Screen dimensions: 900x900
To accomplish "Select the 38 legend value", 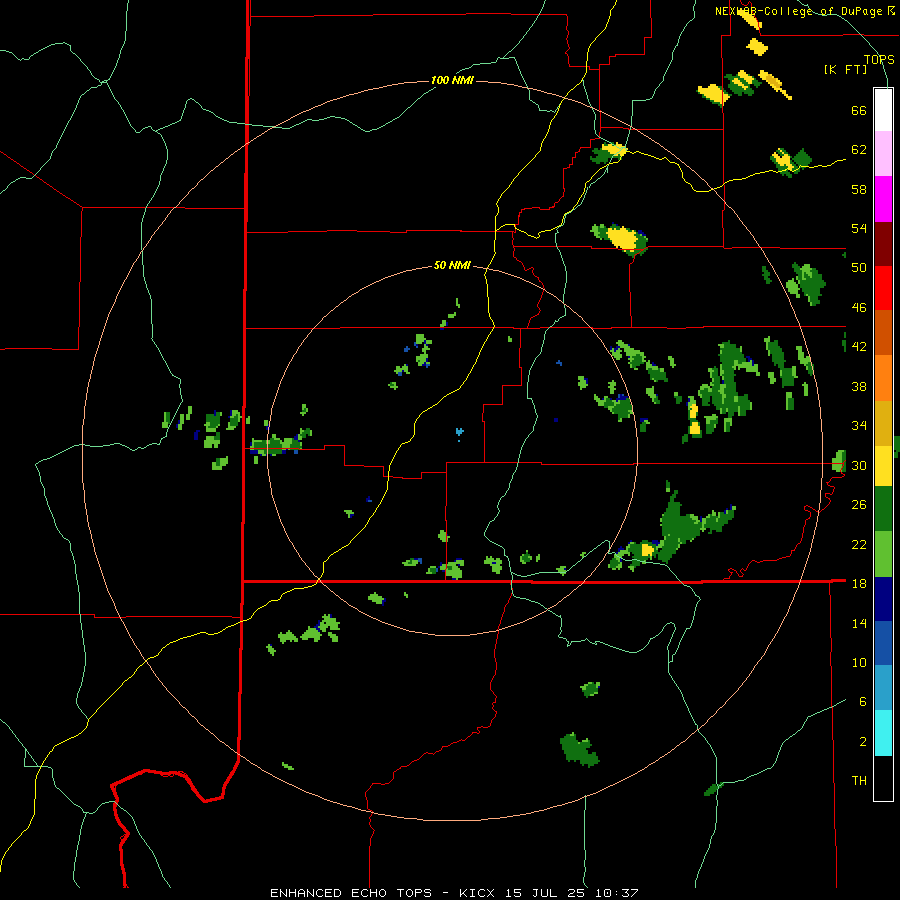I will [x=859, y=386].
